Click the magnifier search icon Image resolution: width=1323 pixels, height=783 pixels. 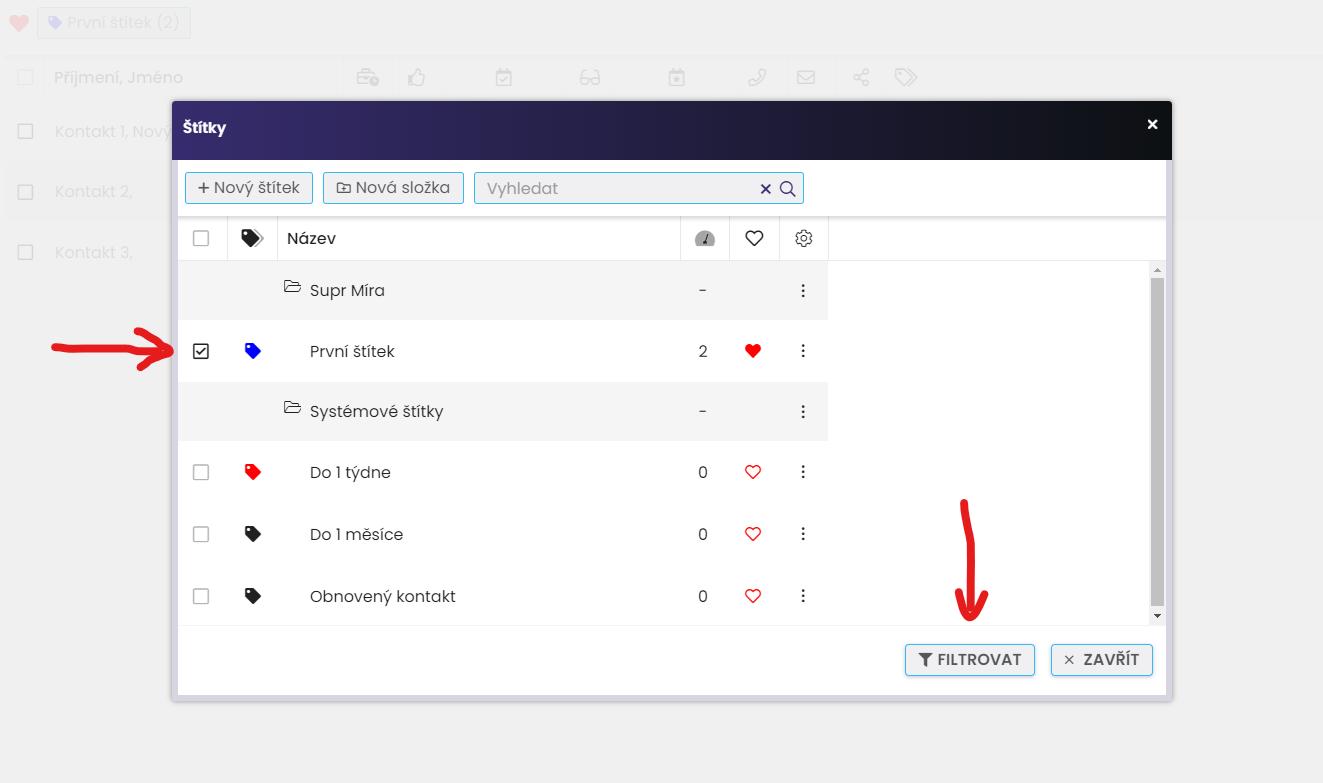coord(788,189)
